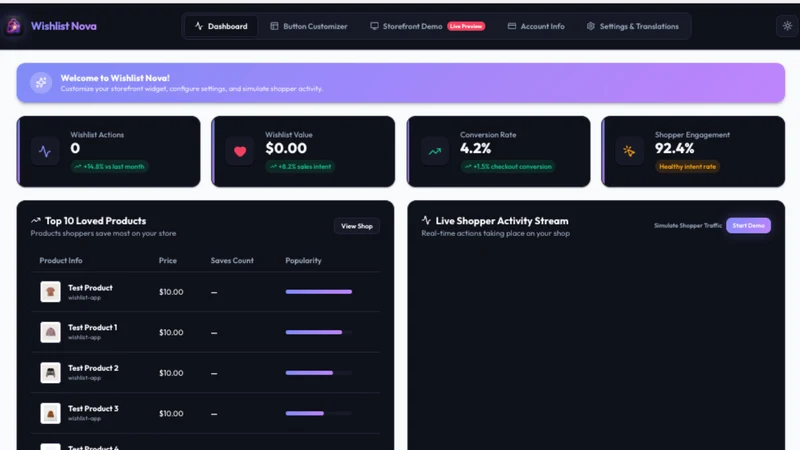Go to Account Info tab

click(536, 26)
